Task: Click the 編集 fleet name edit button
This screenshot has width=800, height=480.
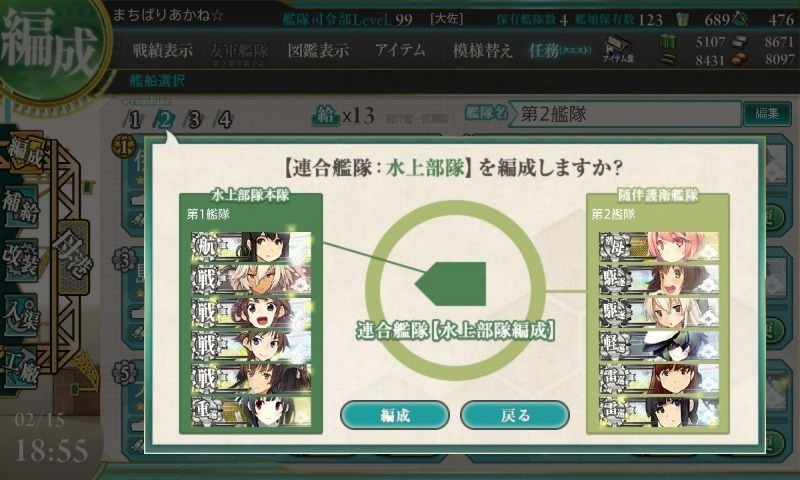Action: point(767,113)
